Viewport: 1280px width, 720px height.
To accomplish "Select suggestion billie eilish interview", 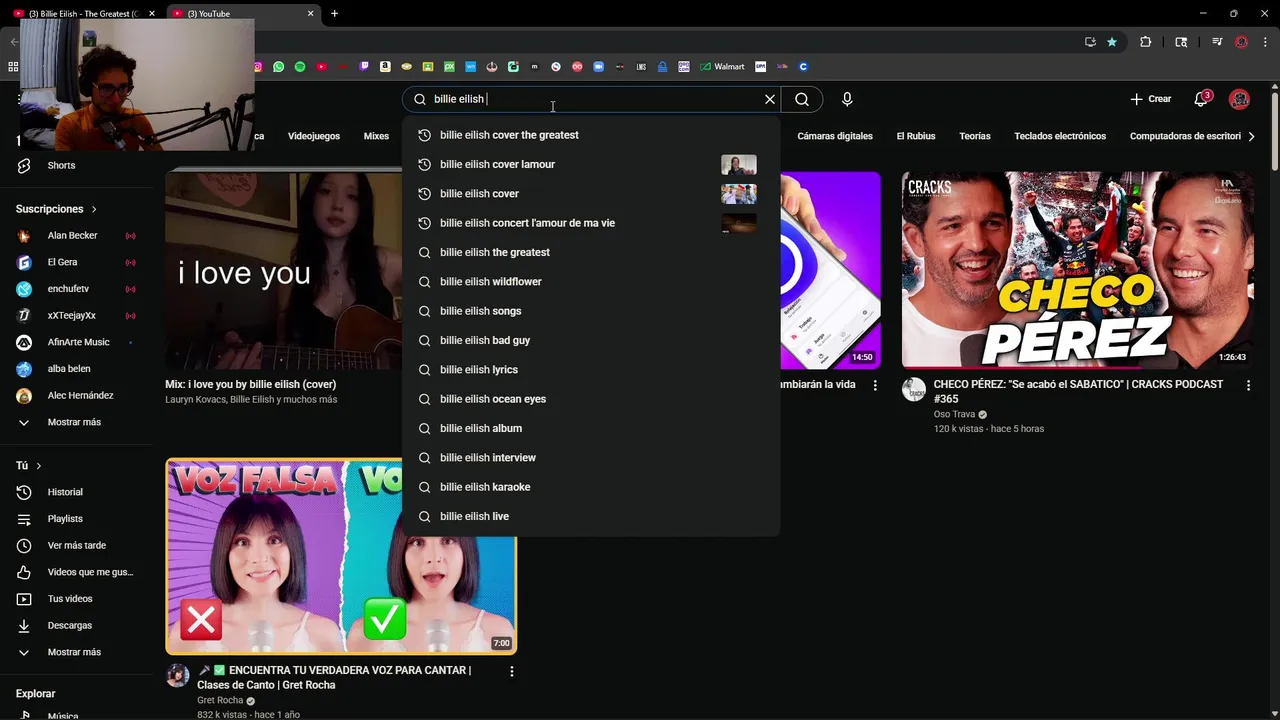I will click(591, 457).
